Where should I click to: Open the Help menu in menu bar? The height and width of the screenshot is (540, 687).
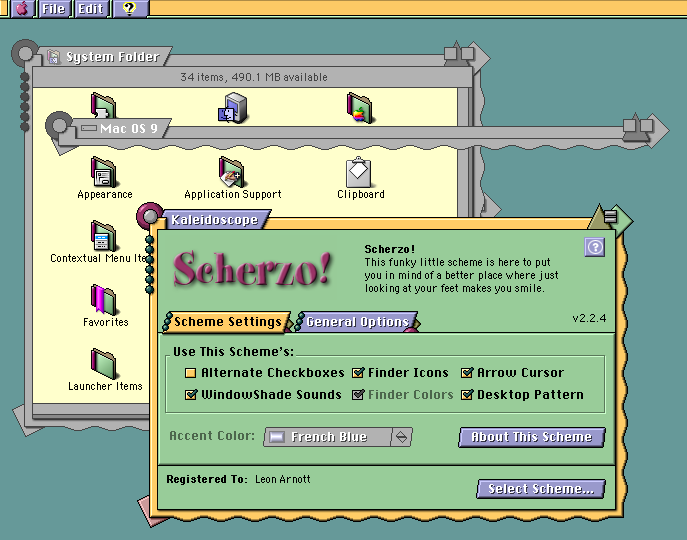click(129, 9)
